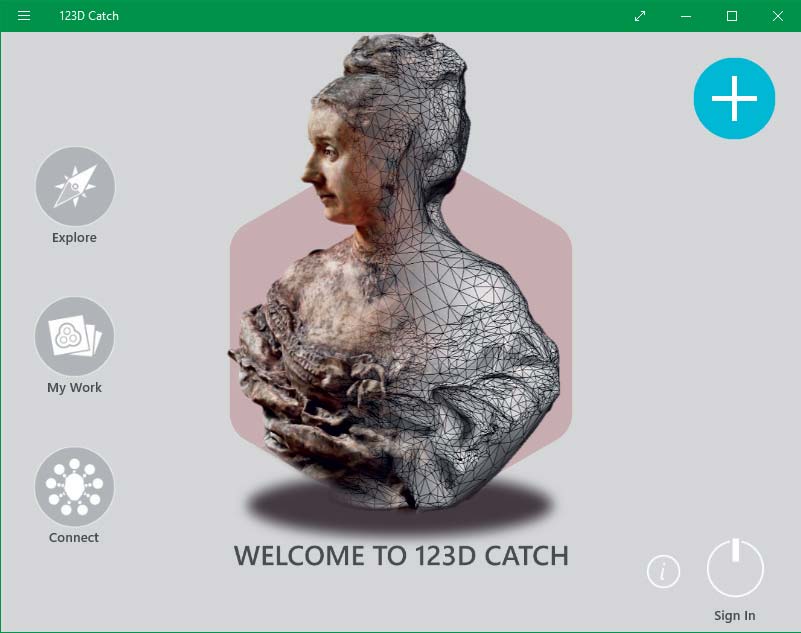Viewport: 801px width, 633px height.
Task: Click the 3D bust sculpture image
Action: tap(396, 272)
